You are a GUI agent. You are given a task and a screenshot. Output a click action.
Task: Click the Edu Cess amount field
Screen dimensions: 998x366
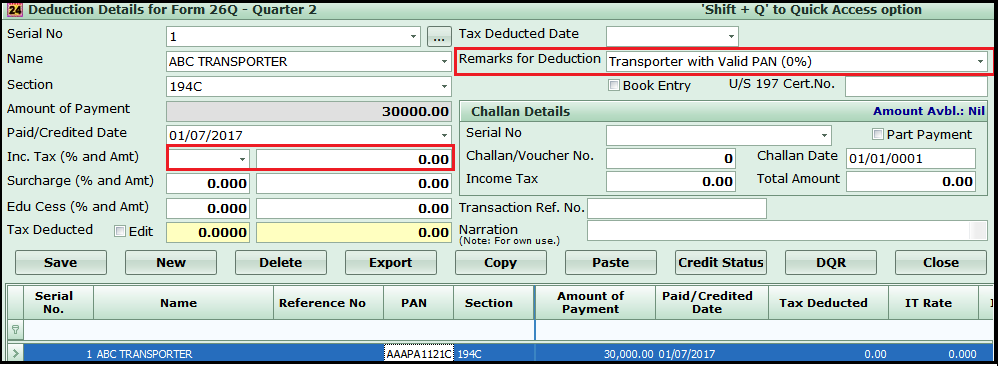point(354,208)
